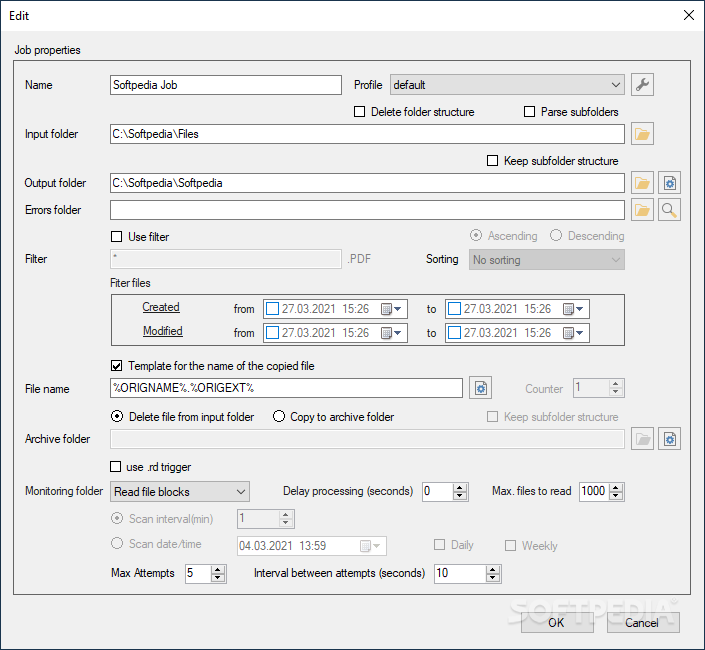Toggle the Use filter checkbox

click(x=116, y=236)
